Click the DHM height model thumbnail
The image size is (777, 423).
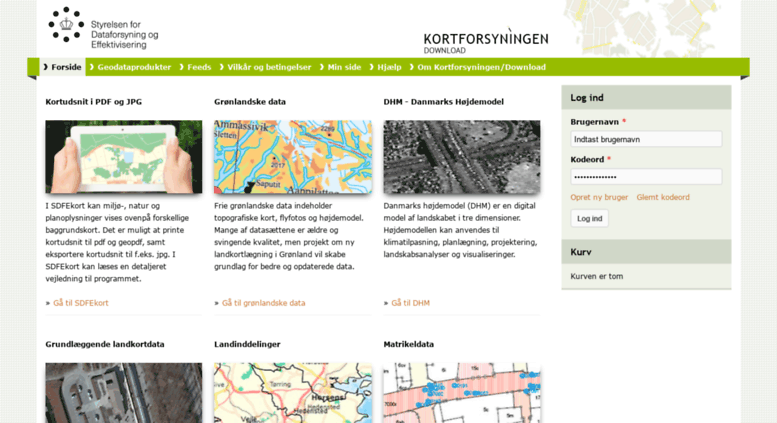(x=462, y=157)
